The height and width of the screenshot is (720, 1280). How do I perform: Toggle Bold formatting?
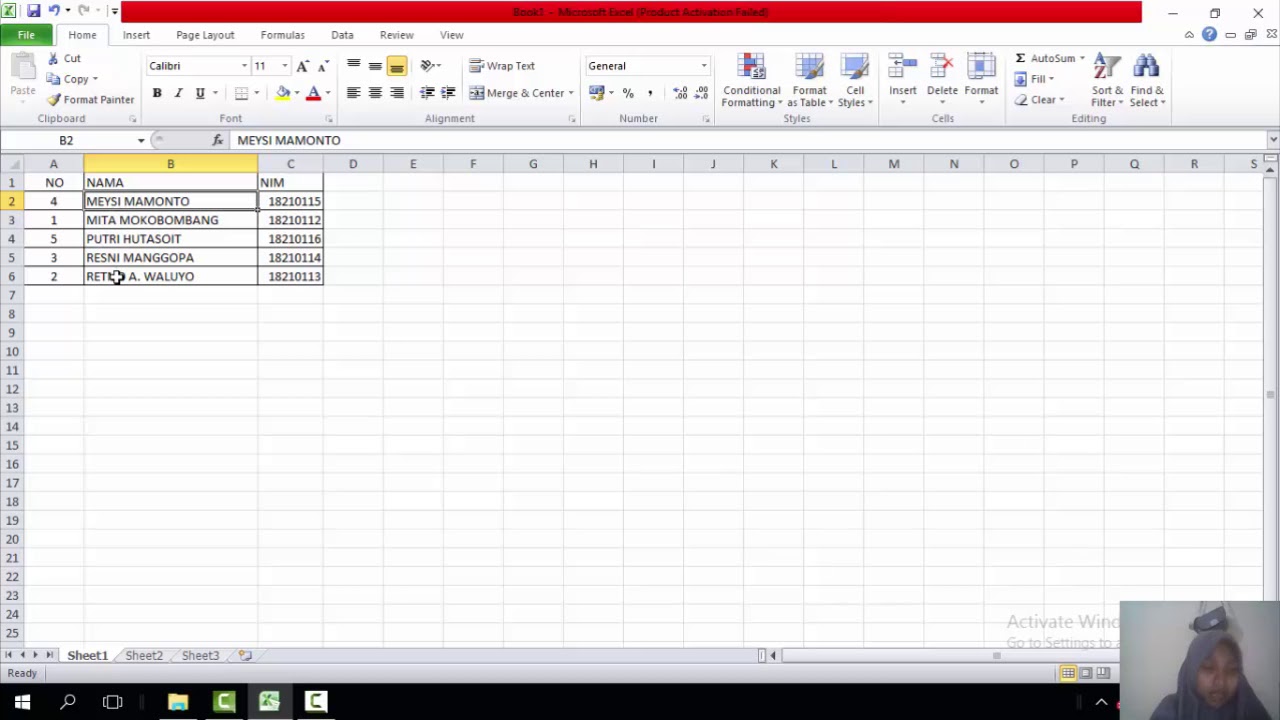pos(157,93)
